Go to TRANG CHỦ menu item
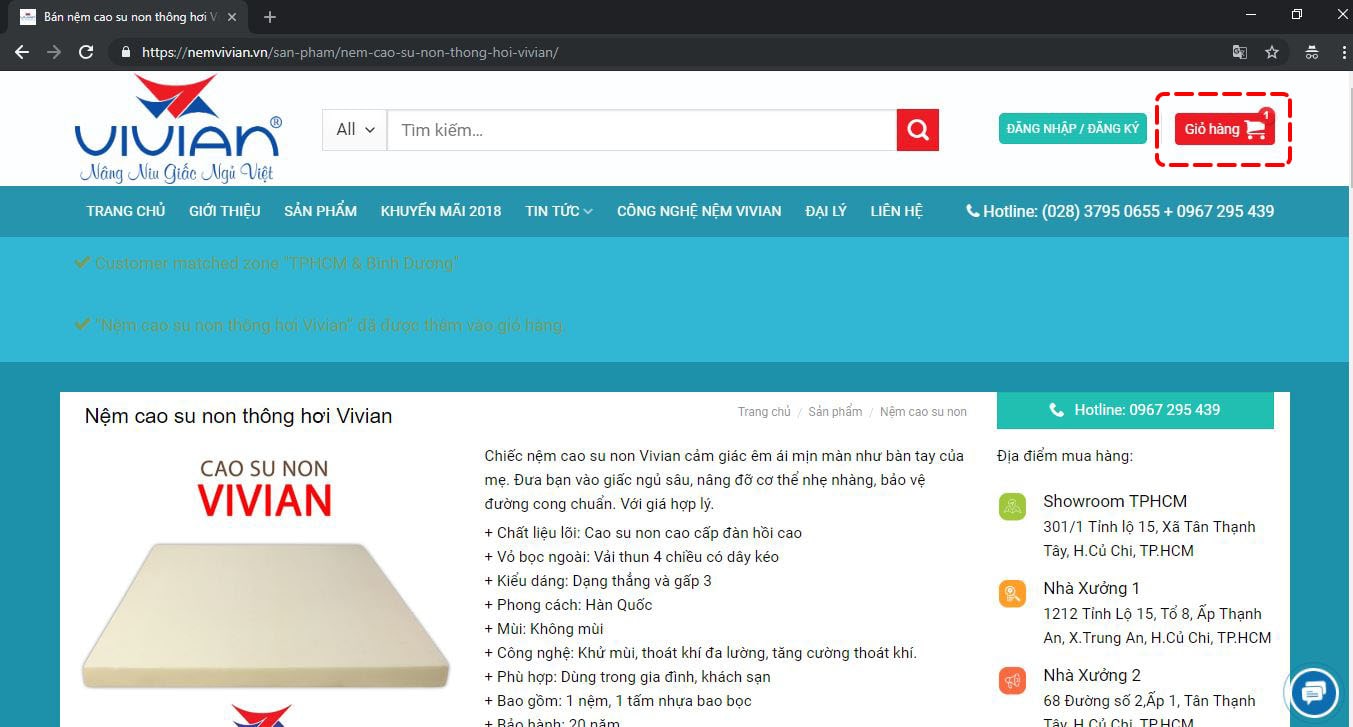This screenshot has height=727, width=1353. 126,211
